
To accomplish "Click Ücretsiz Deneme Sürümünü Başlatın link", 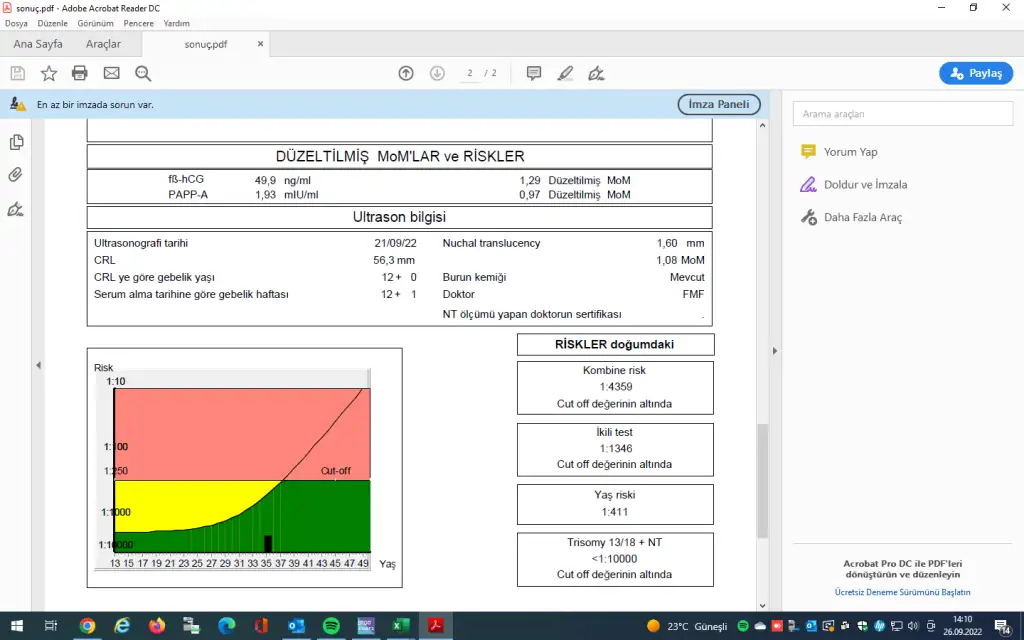I will click(902, 592).
